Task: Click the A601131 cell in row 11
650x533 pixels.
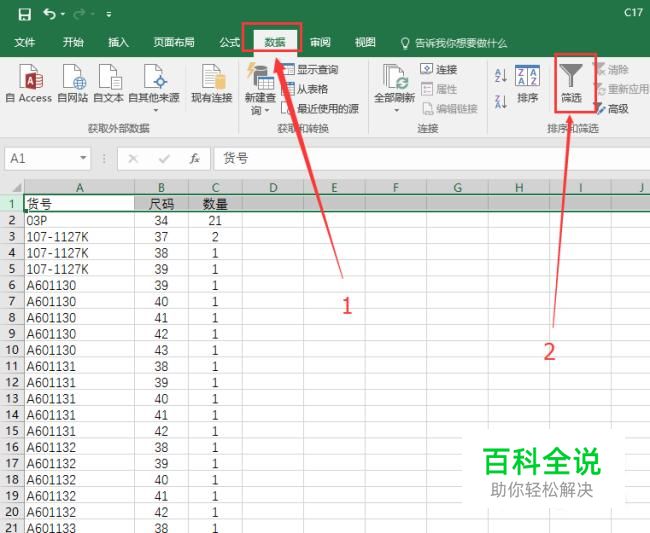Action: 79,366
